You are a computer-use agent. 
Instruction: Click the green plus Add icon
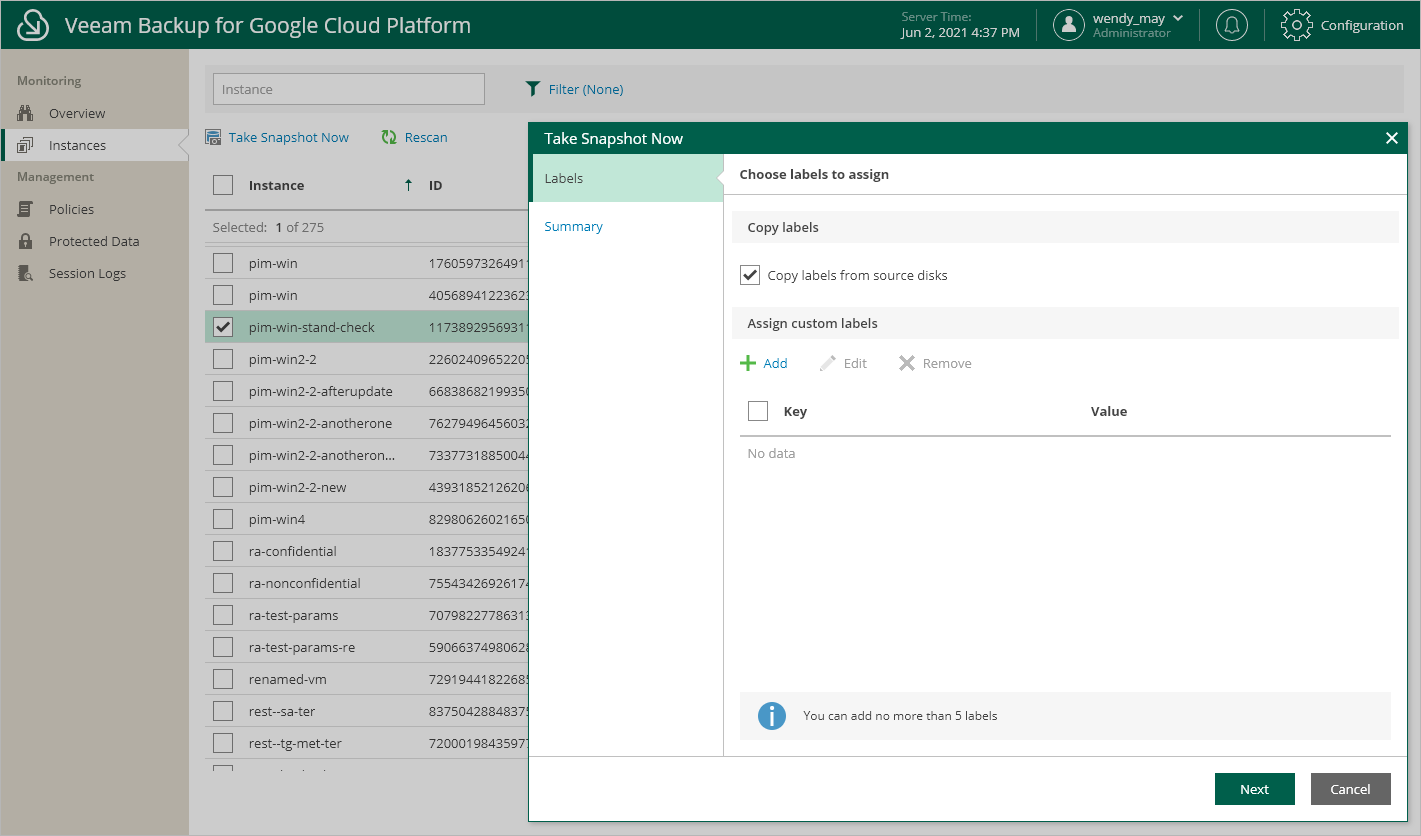(x=748, y=363)
